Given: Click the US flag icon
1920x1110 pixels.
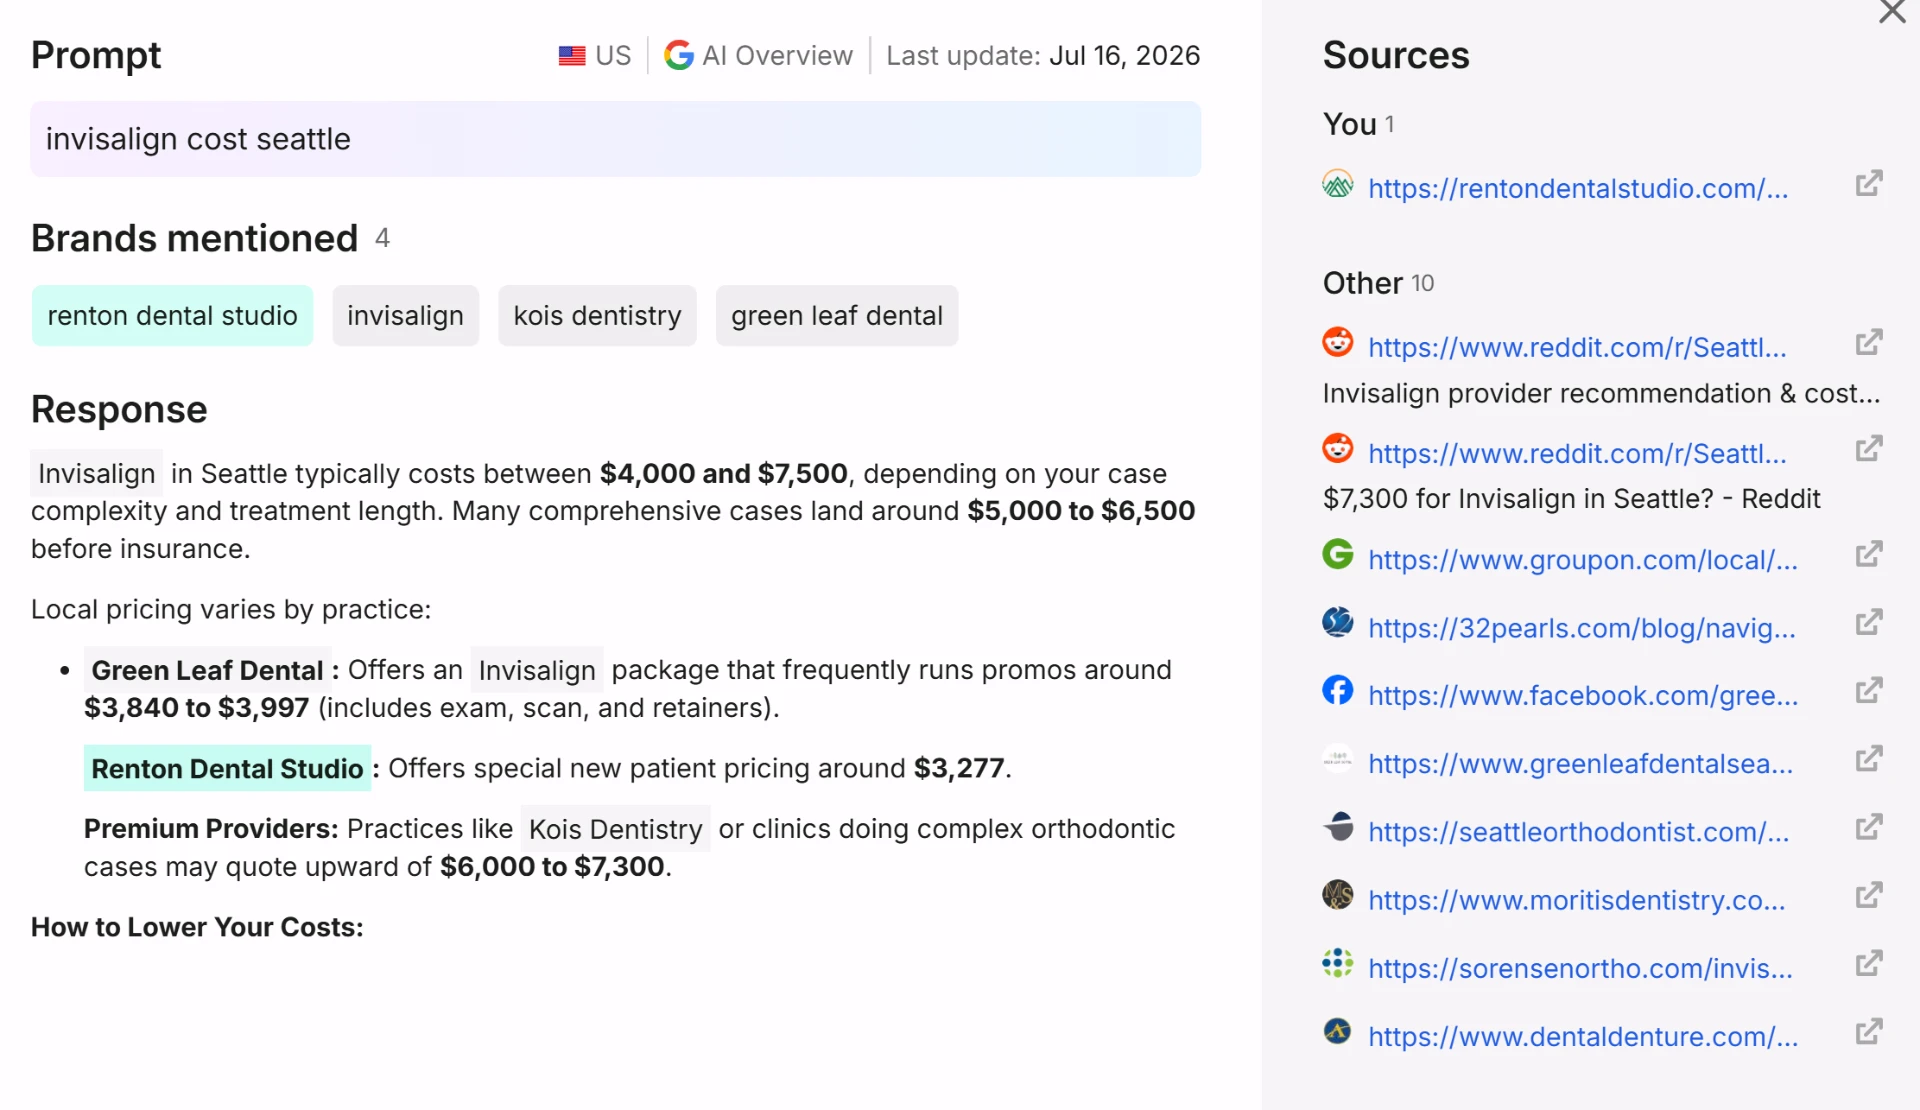Looking at the screenshot, I should [572, 56].
